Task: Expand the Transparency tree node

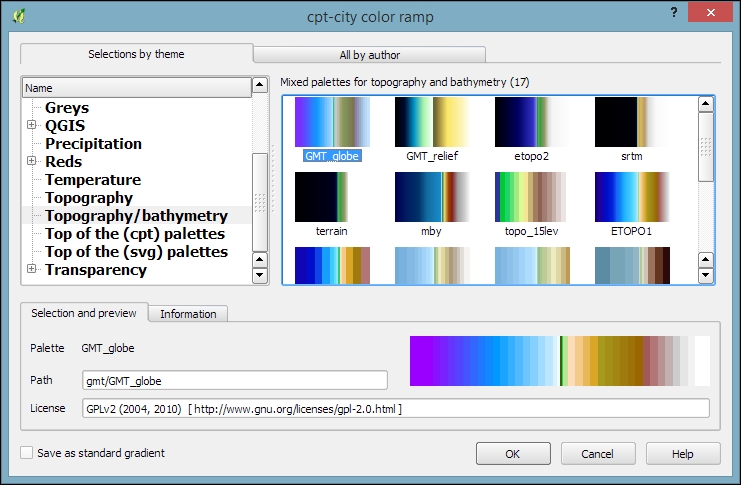Action: (x=32, y=268)
